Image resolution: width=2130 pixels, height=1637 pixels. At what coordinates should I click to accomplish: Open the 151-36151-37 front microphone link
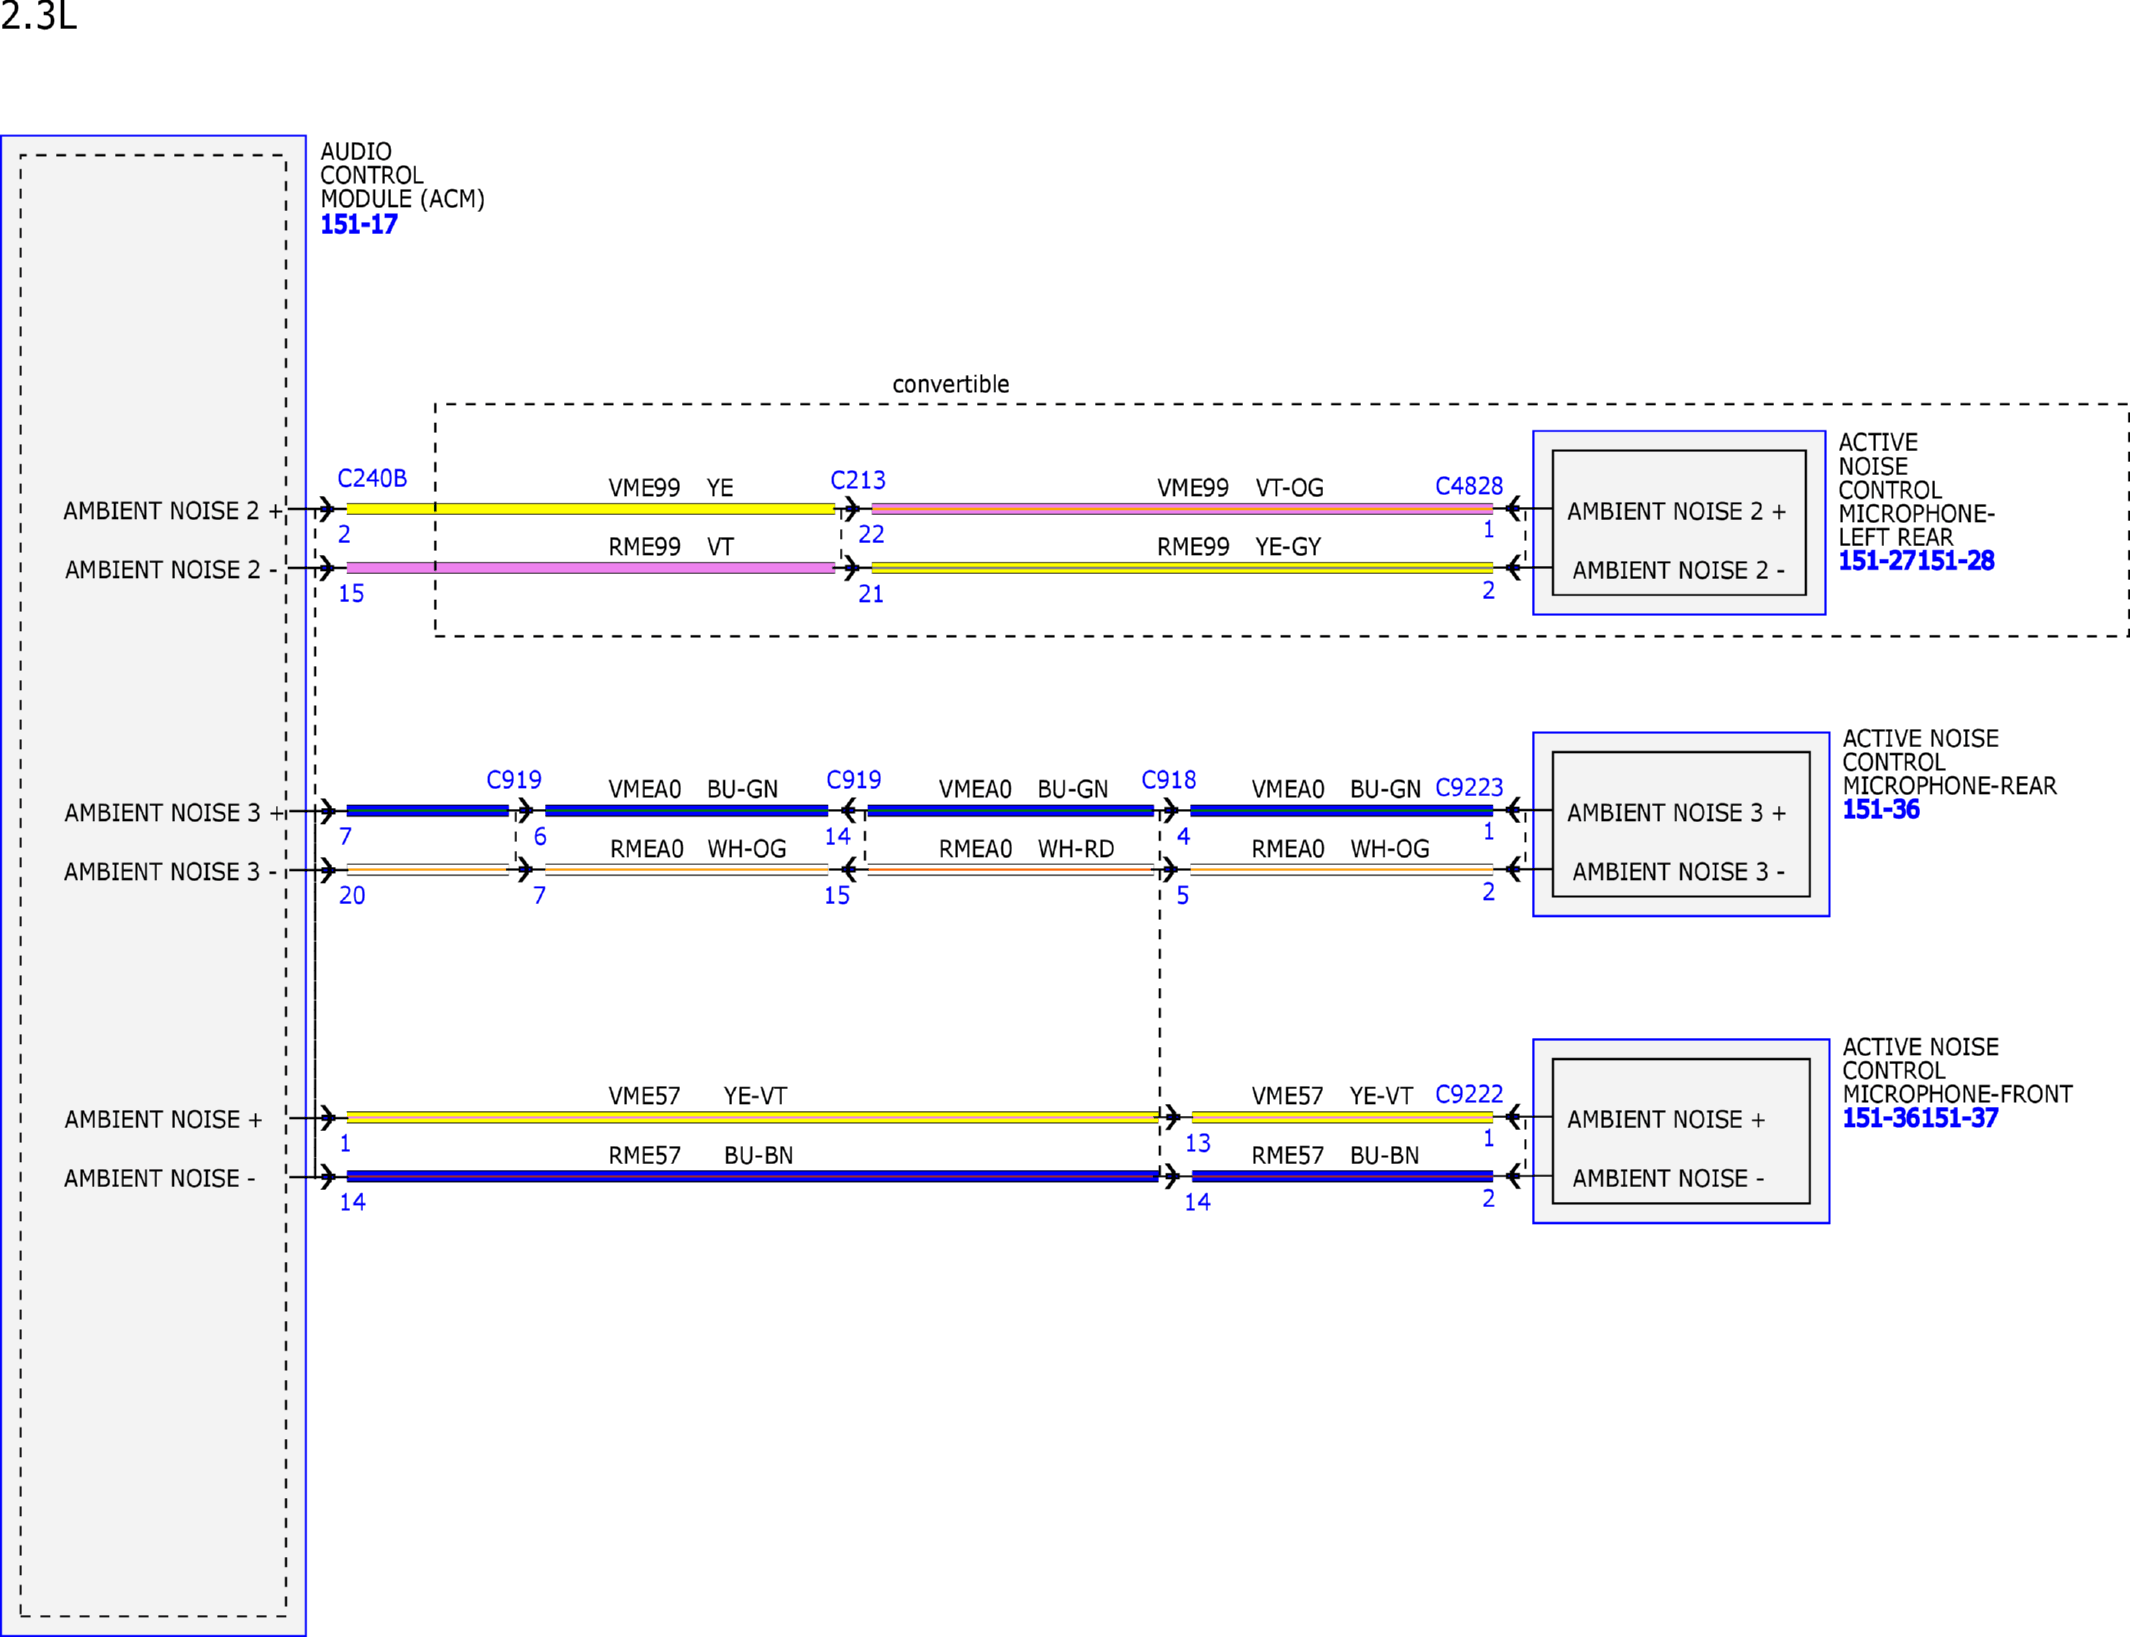point(1919,1117)
